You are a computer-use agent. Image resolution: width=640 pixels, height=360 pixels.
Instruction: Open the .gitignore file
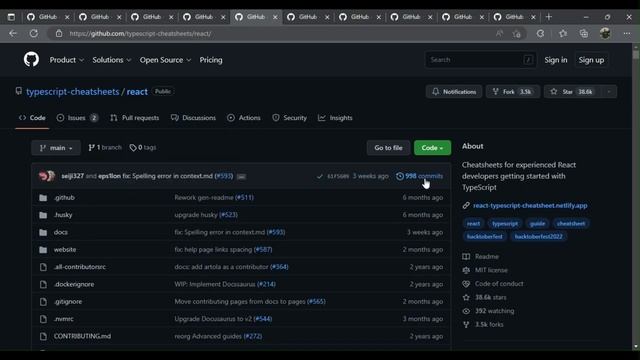pos(68,302)
